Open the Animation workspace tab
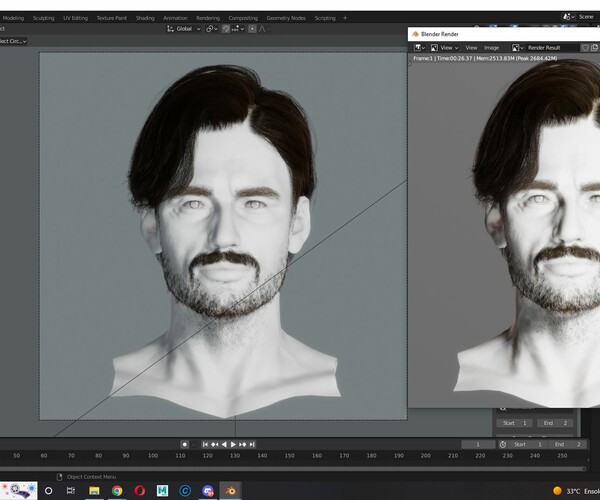600x500 pixels. pos(175,18)
